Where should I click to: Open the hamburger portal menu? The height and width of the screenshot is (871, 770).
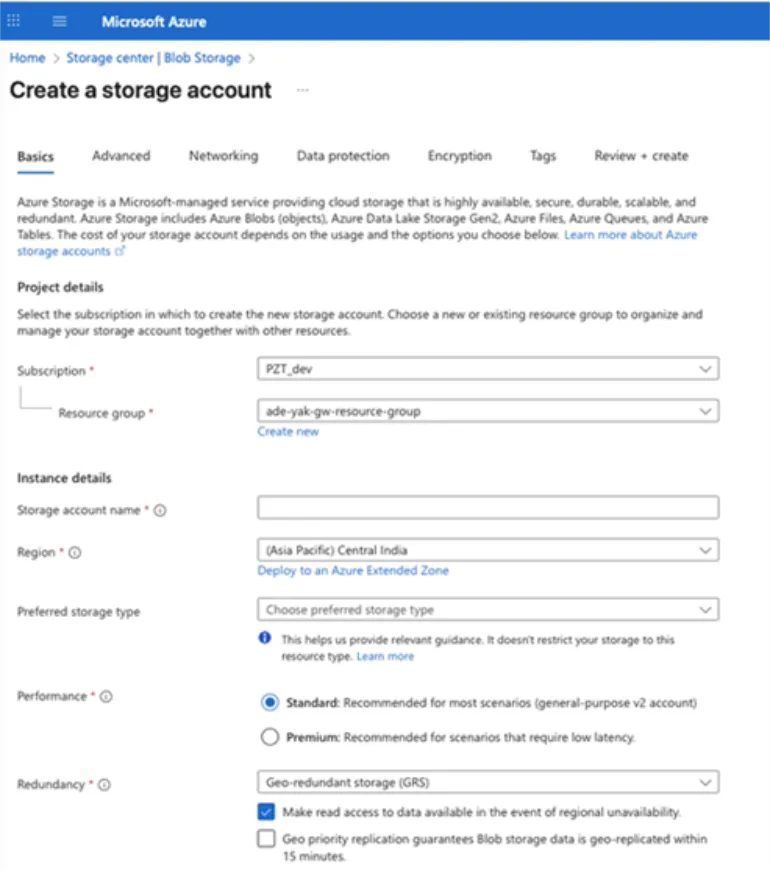[x=59, y=21]
